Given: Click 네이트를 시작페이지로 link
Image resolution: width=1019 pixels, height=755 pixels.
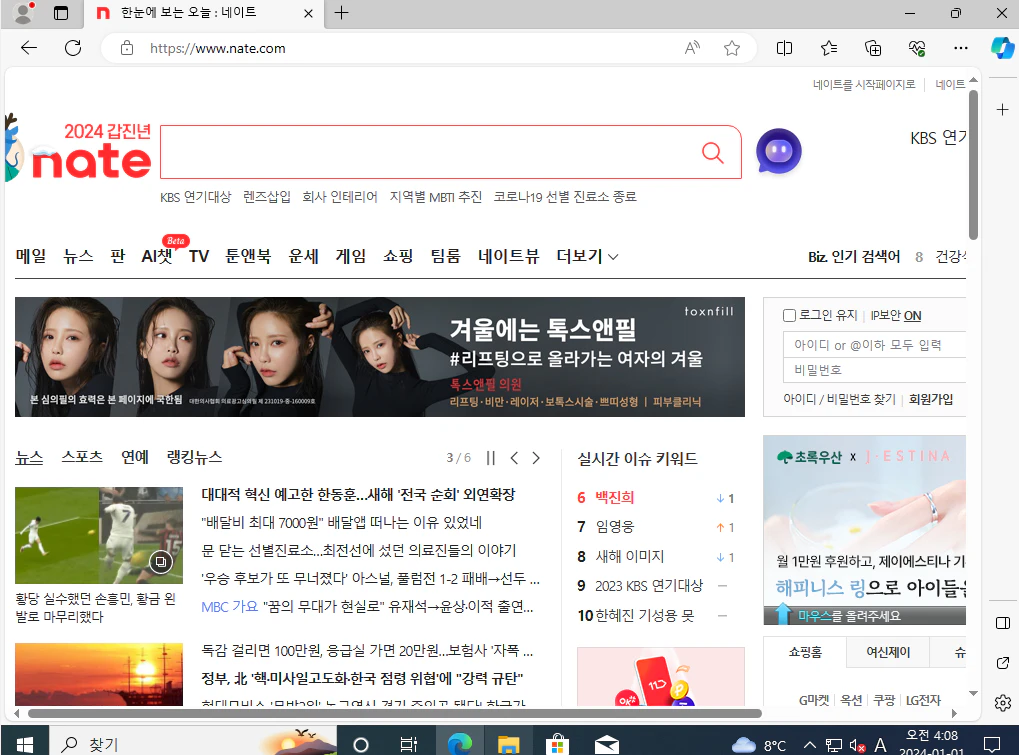Looking at the screenshot, I should click(864, 84).
